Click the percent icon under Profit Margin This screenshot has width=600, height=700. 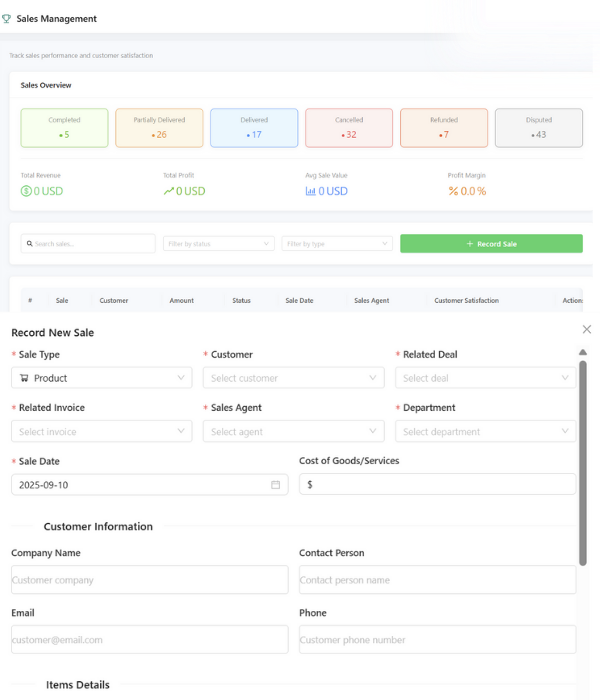coord(453,191)
